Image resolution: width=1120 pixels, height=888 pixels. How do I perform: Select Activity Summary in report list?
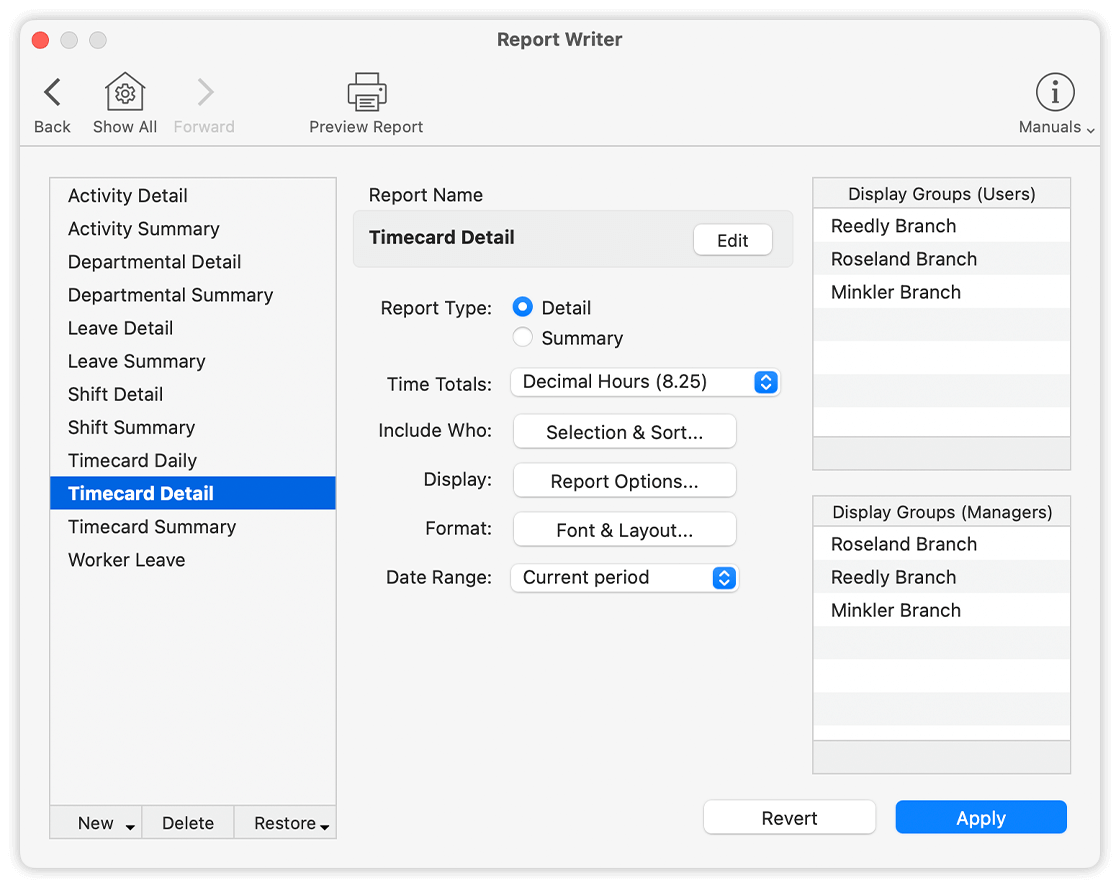coord(143,229)
